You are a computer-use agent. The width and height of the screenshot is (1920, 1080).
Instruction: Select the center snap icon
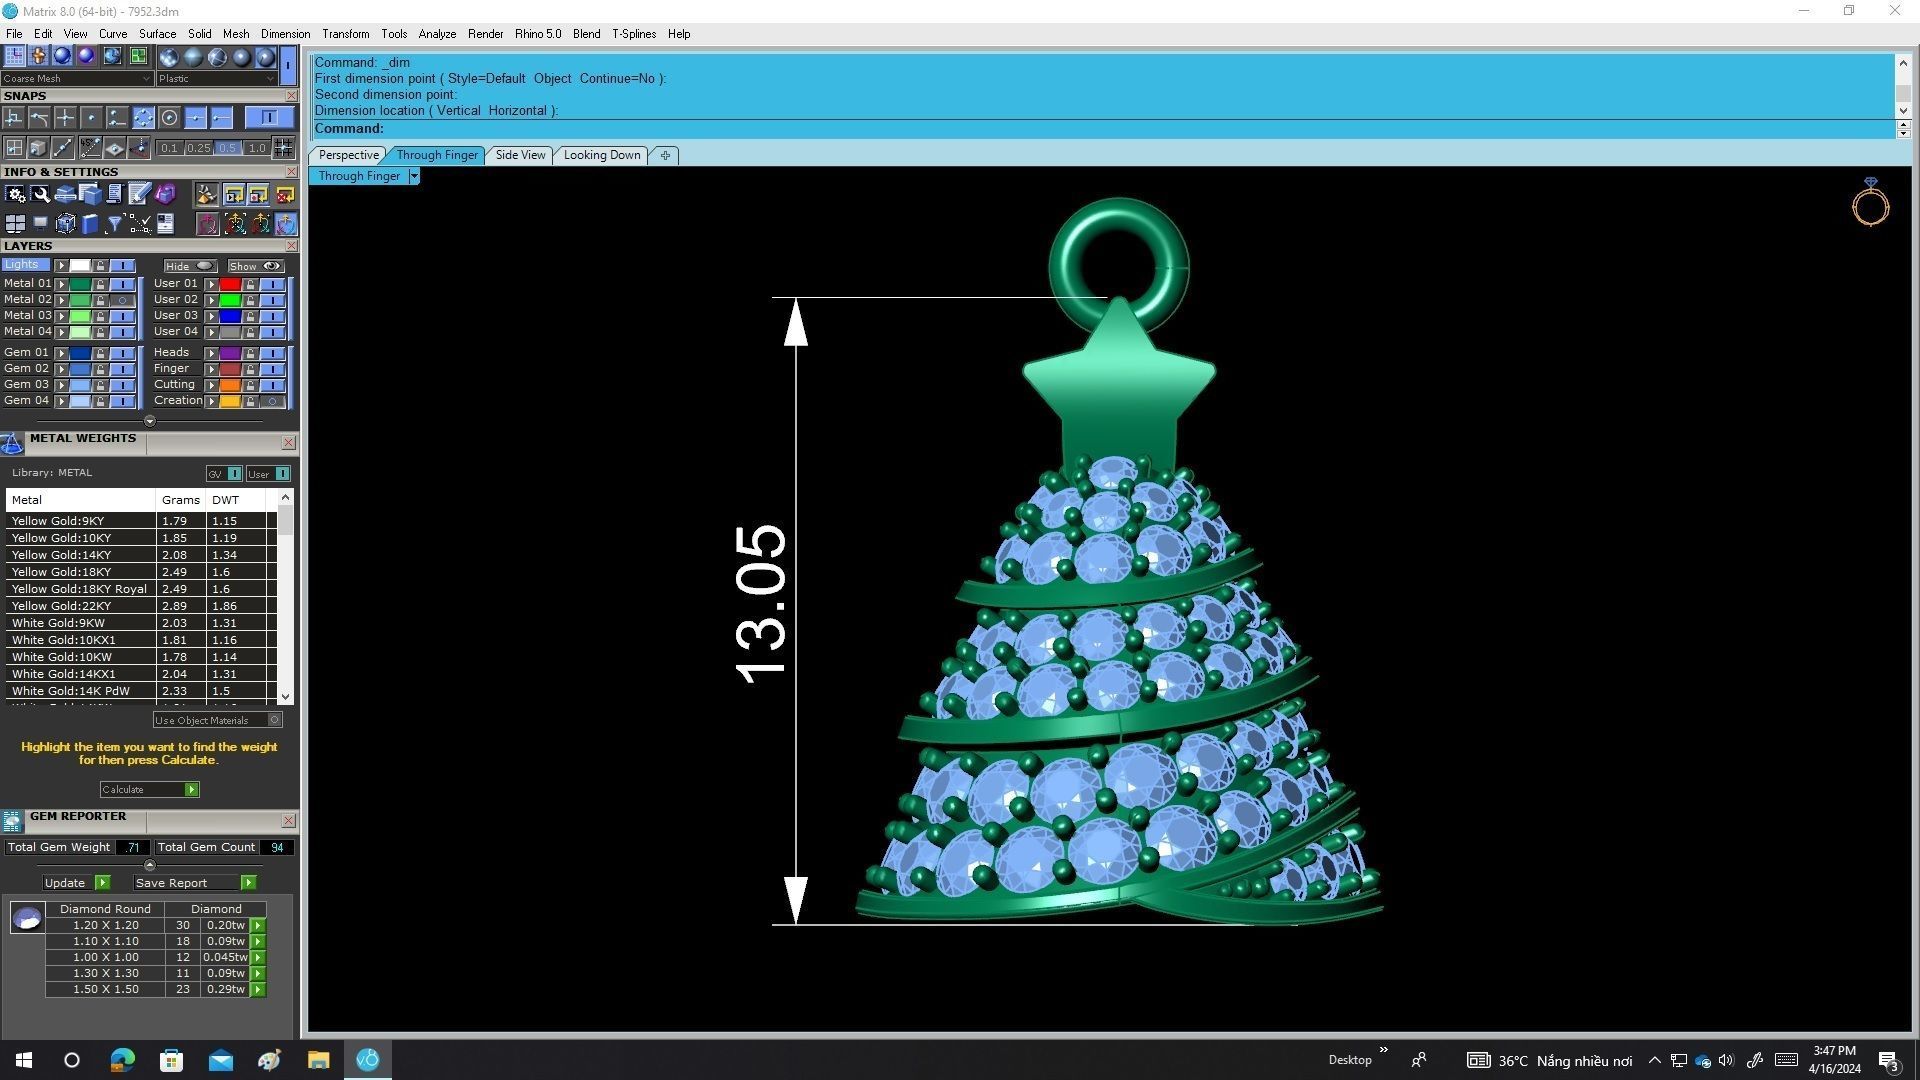point(169,118)
